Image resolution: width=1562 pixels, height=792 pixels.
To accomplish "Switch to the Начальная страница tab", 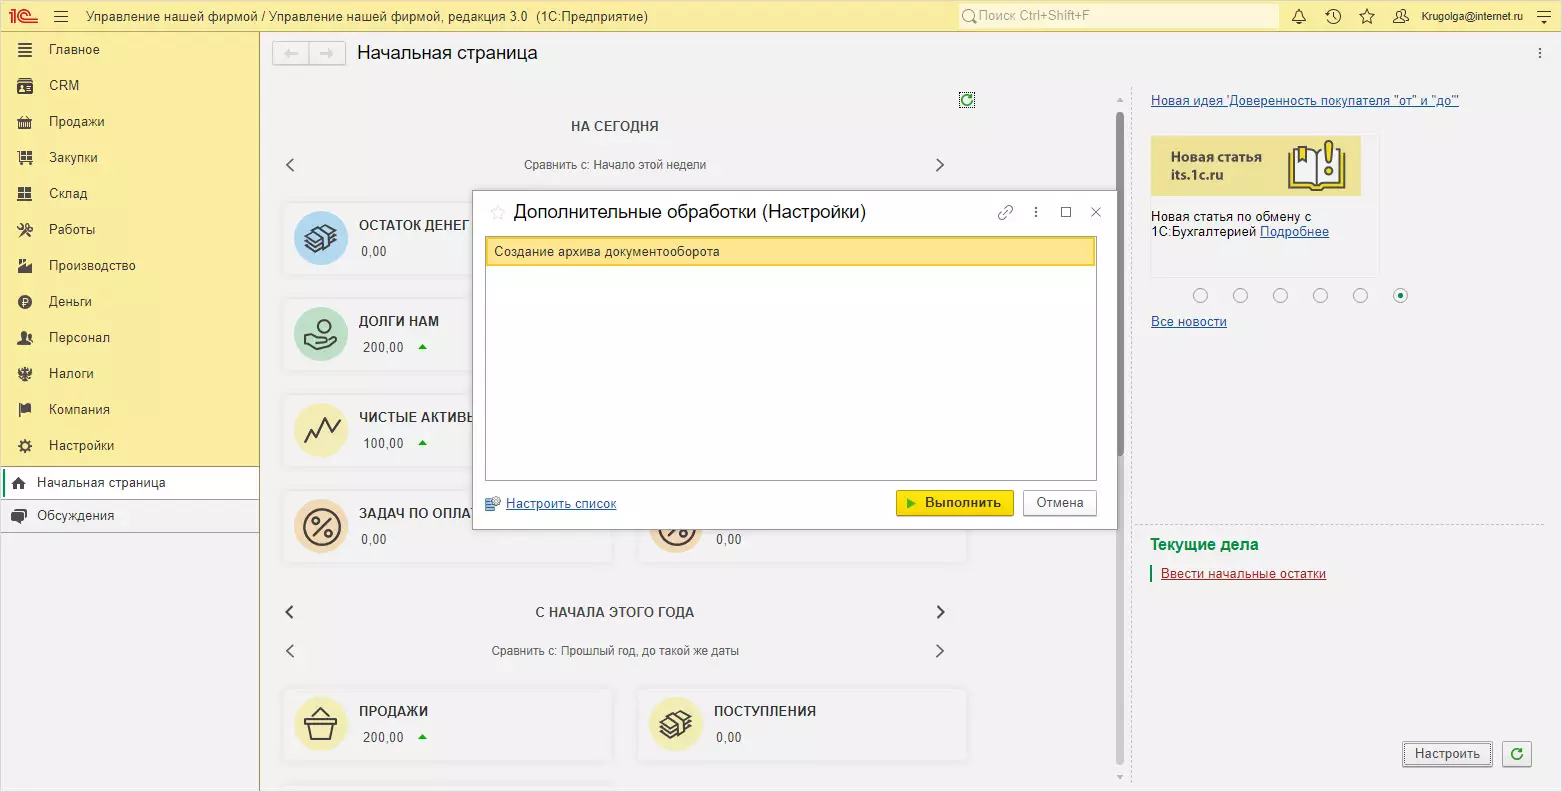I will (x=130, y=483).
